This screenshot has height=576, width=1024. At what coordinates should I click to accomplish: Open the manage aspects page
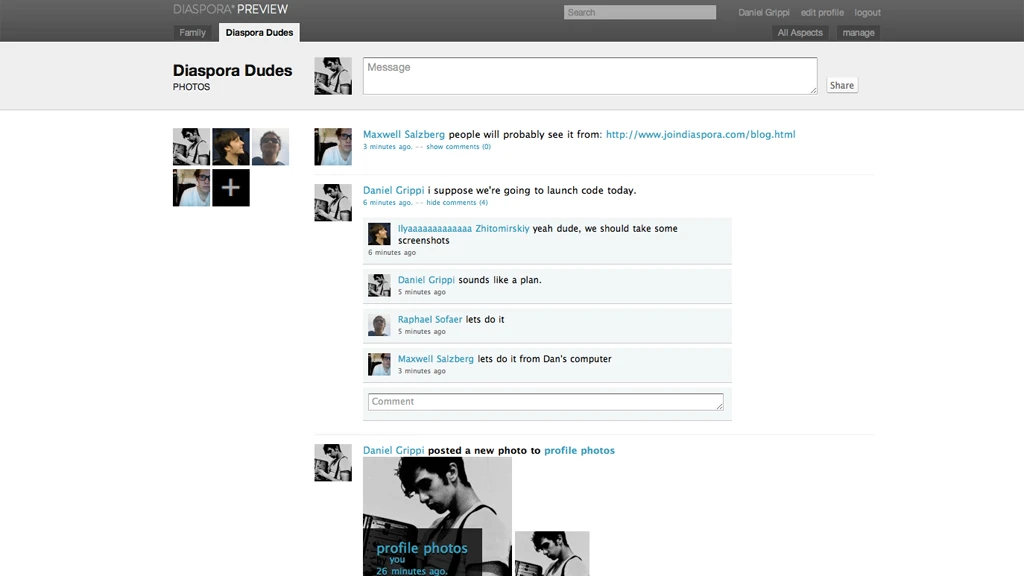coord(858,33)
